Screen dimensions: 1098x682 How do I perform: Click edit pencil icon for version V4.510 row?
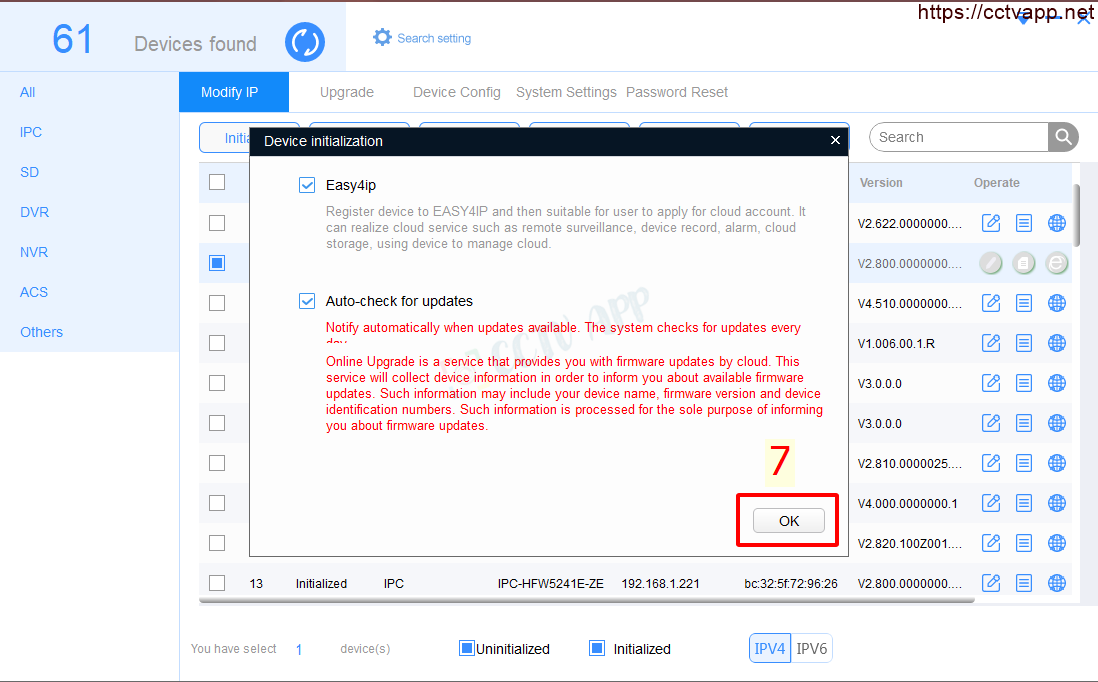(991, 303)
